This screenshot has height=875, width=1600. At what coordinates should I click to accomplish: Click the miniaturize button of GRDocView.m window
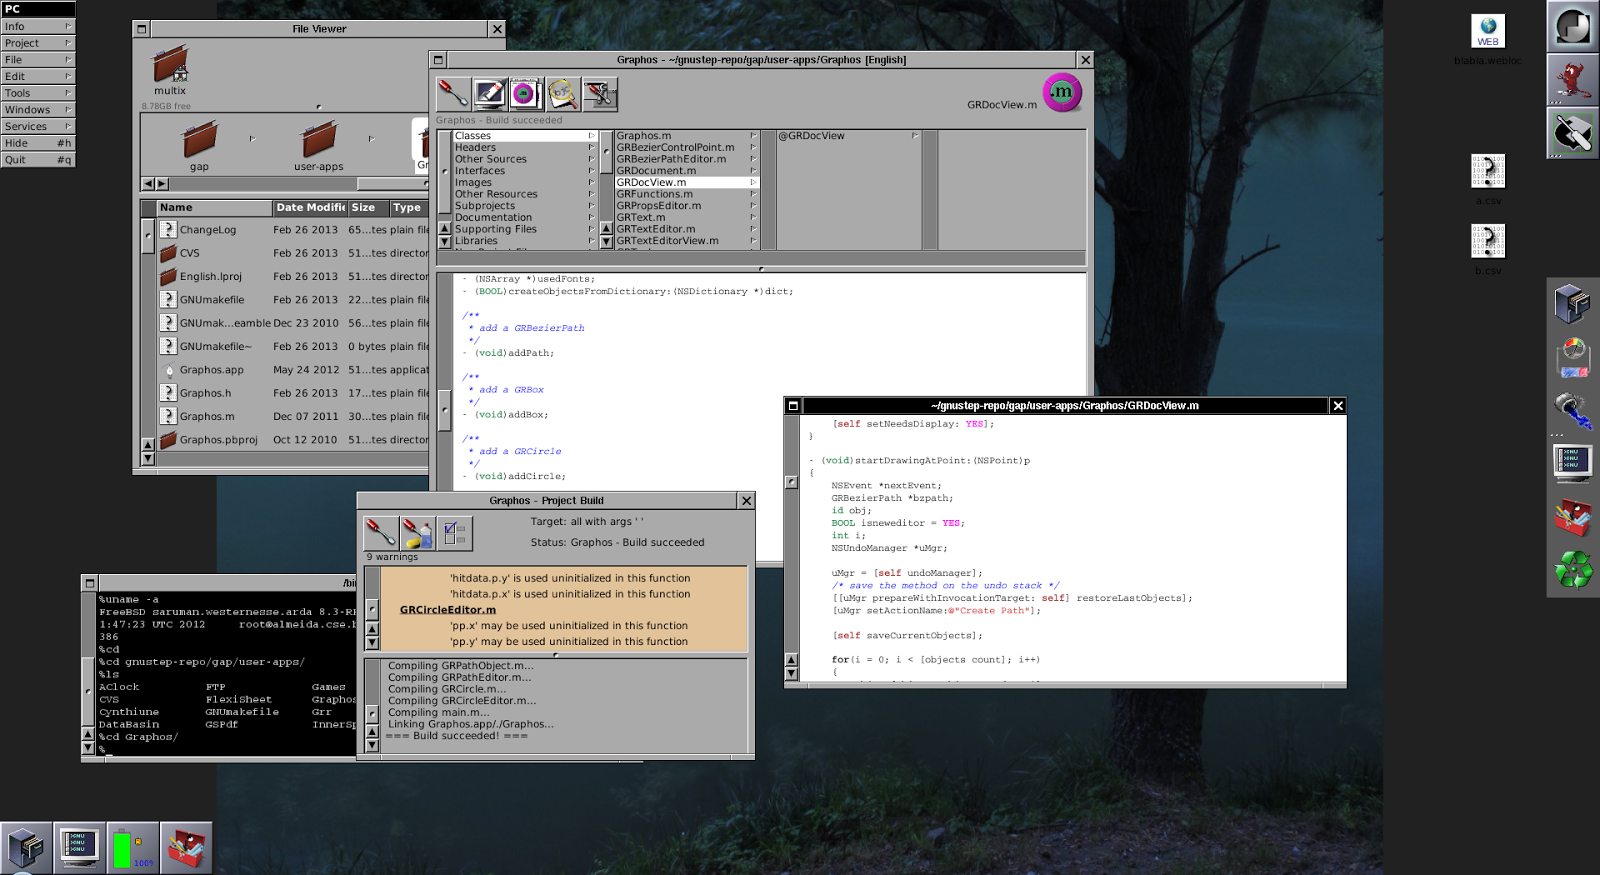pyautogui.click(x=793, y=406)
